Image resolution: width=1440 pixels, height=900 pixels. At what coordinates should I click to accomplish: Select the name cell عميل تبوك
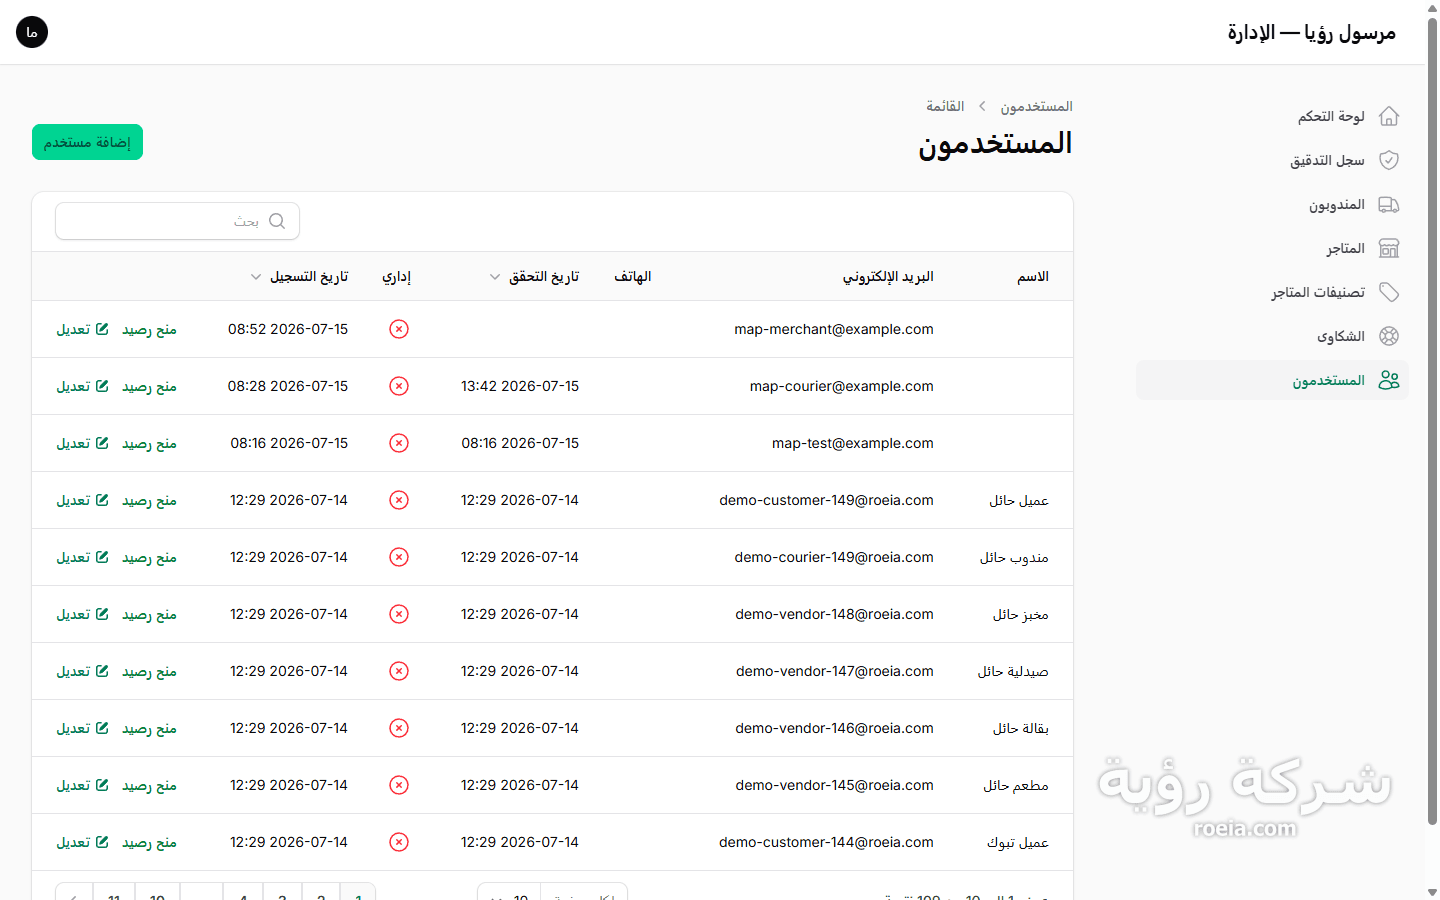(1018, 842)
